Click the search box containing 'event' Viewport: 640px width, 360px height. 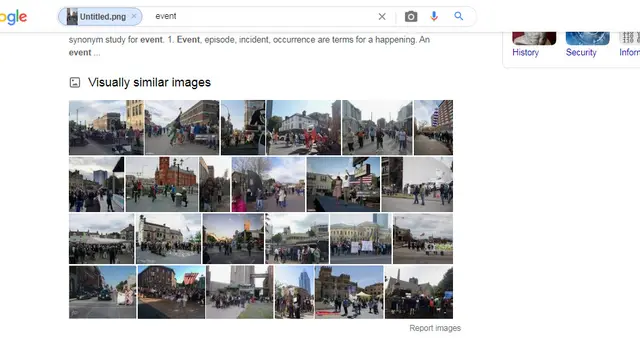click(x=261, y=16)
